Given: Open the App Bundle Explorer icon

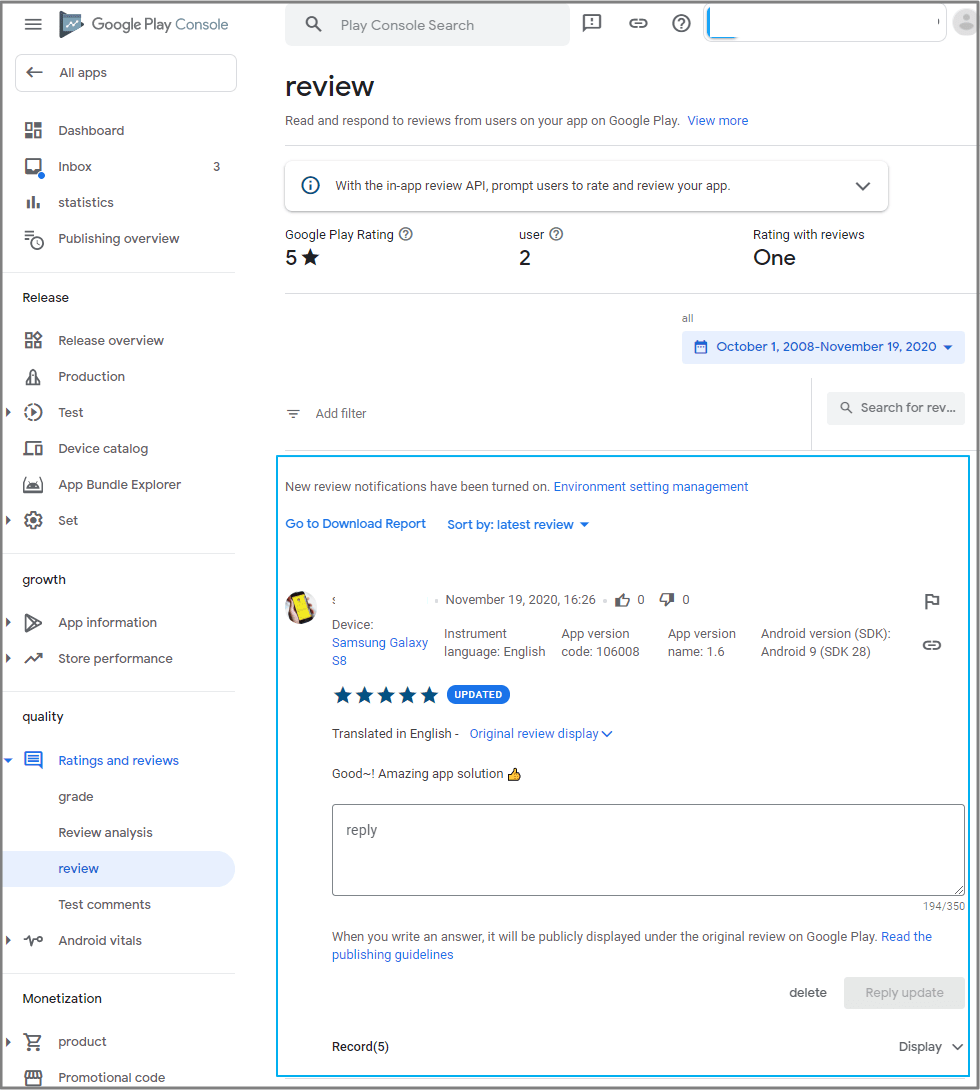Looking at the screenshot, I should coord(34,484).
